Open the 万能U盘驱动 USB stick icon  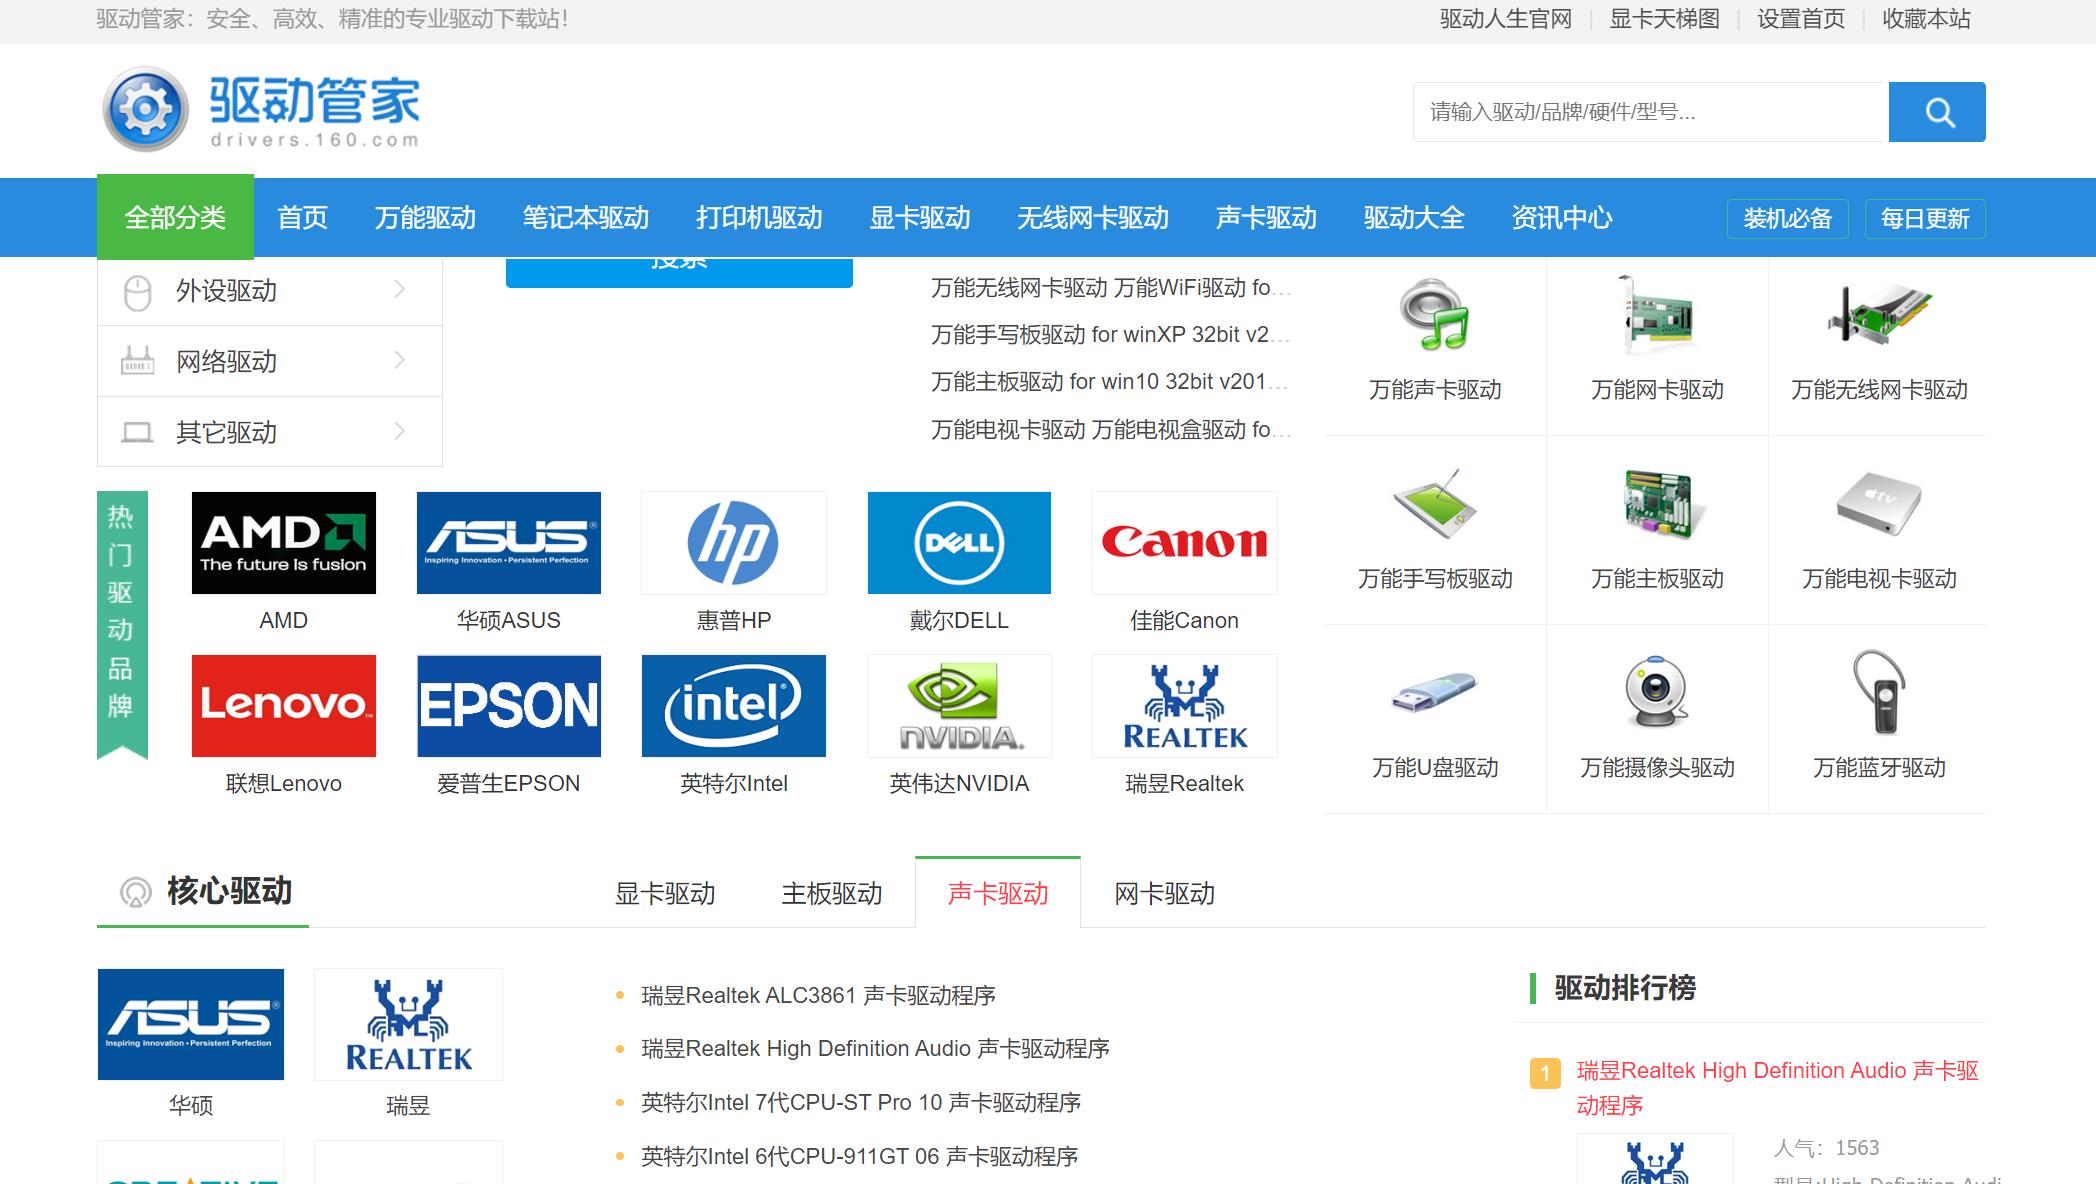1434,692
